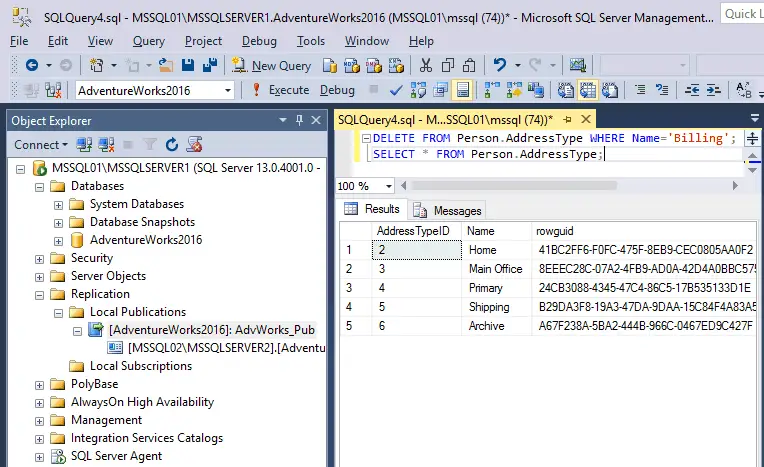764x467 pixels.
Task: Select the Local Subscriptions folder
Action: click(x=141, y=366)
